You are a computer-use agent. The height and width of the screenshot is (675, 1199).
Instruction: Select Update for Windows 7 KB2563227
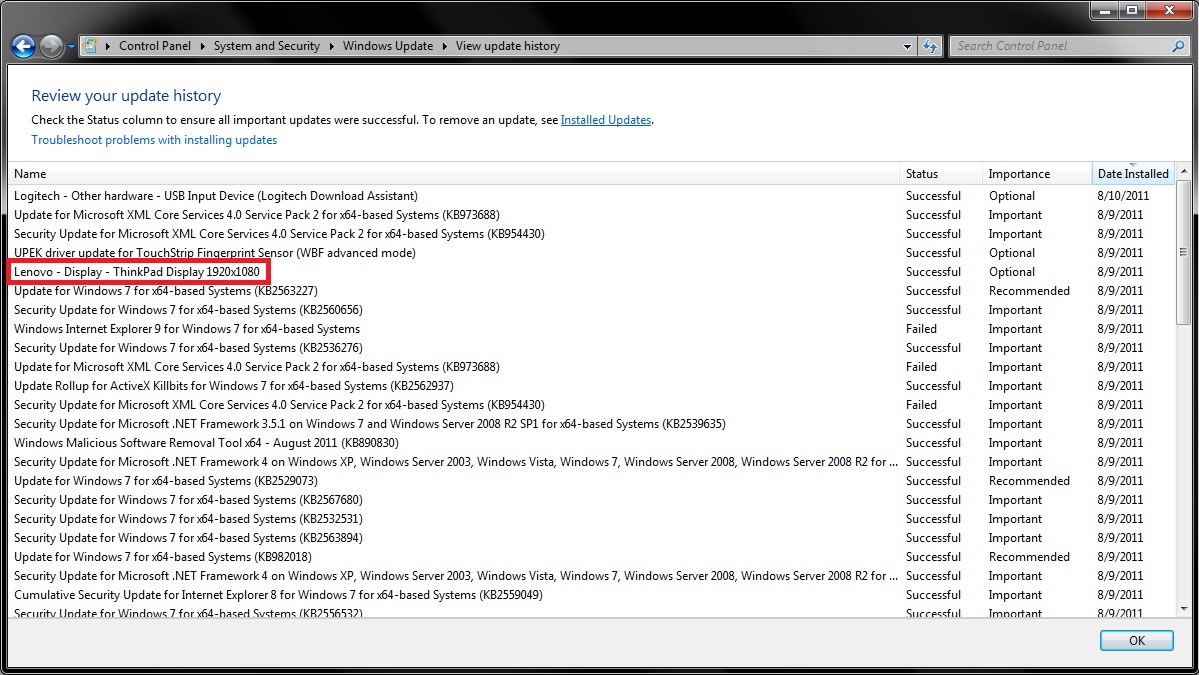[x=592, y=291]
